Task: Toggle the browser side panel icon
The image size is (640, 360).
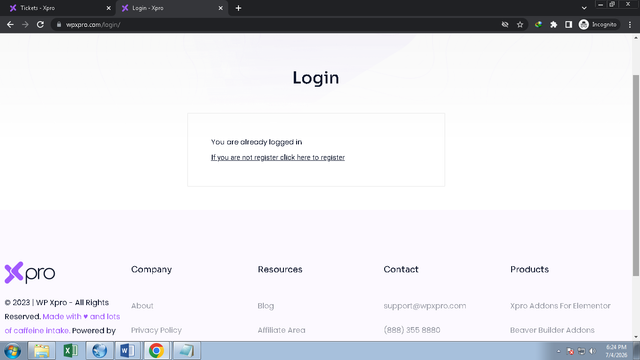Action: (569, 24)
